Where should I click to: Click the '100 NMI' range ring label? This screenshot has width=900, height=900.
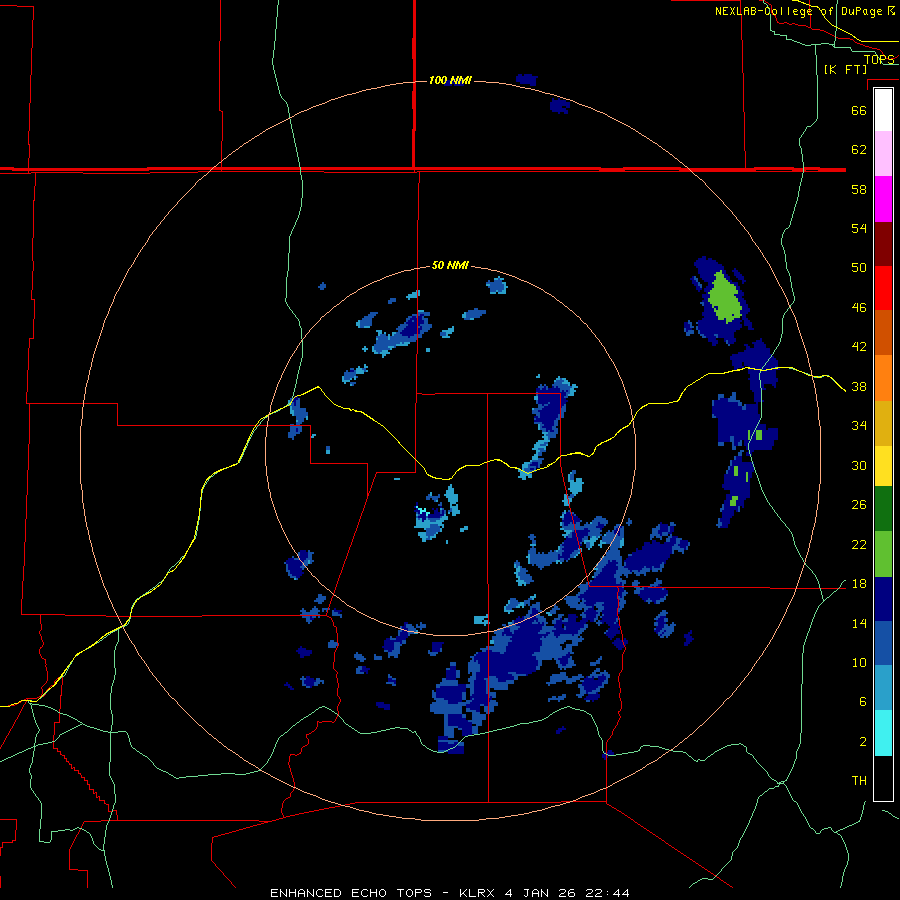click(450, 80)
